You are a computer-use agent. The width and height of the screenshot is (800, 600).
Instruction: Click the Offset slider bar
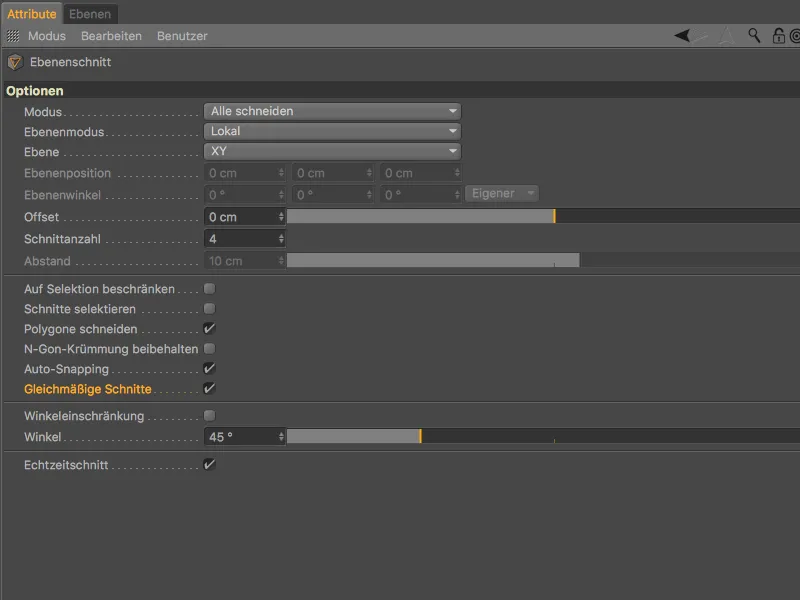point(543,216)
